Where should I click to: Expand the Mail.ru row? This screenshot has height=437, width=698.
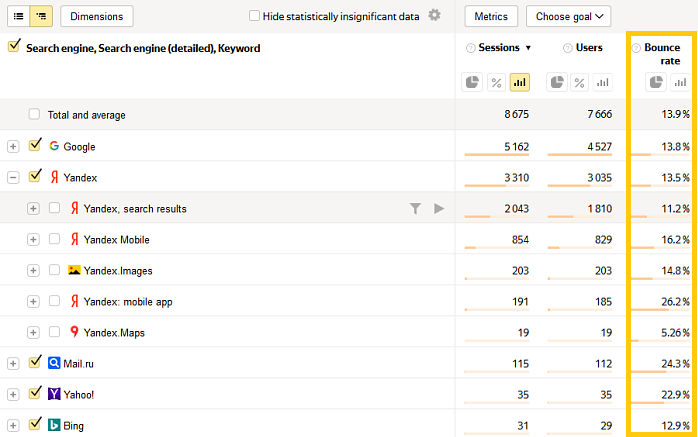[13, 363]
